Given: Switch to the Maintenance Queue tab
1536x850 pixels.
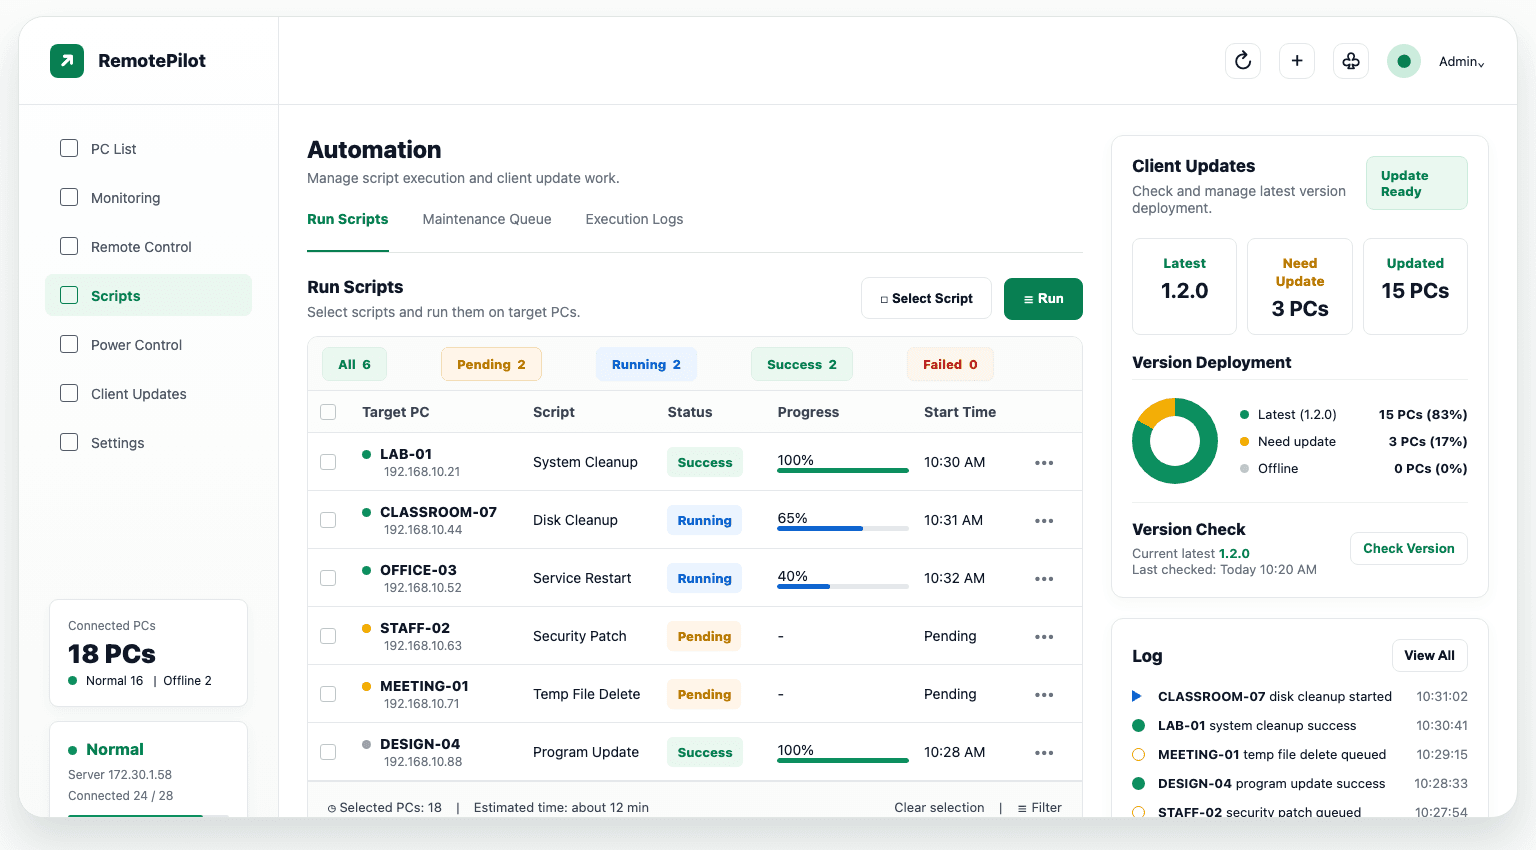Looking at the screenshot, I should click(487, 219).
